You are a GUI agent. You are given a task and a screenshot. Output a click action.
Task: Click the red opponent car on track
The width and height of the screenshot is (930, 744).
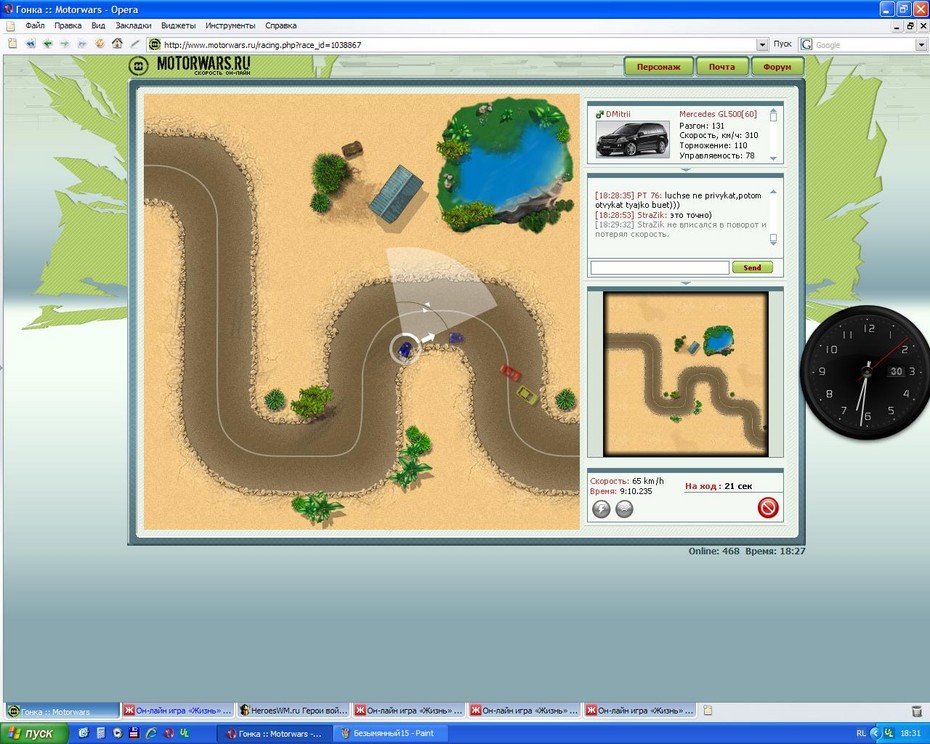pyautogui.click(x=510, y=373)
